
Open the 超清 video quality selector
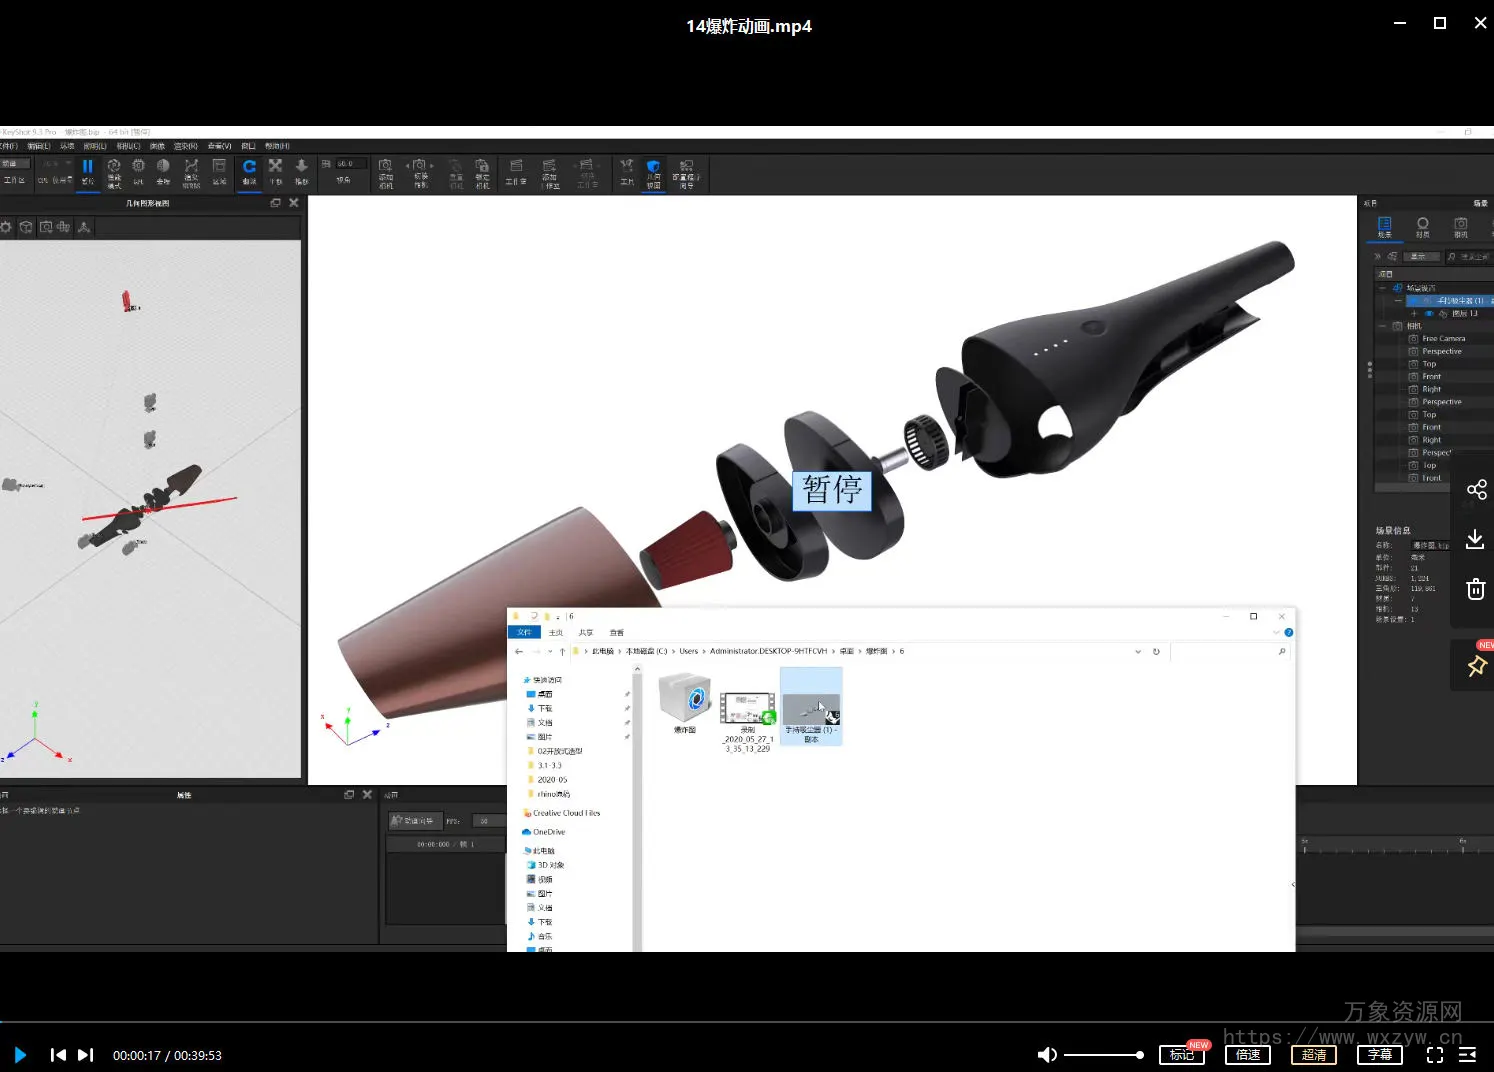(1313, 1055)
